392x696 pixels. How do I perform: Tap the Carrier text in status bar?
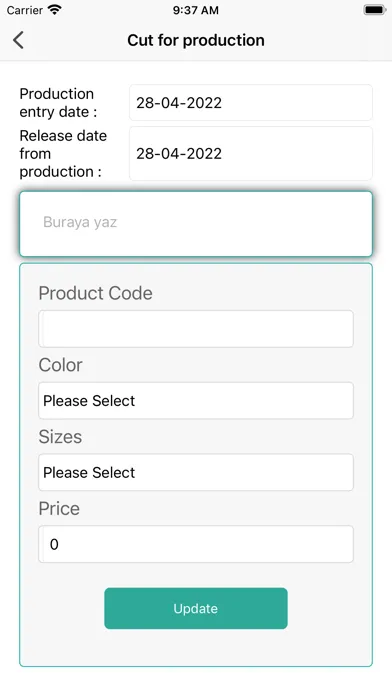(x=25, y=10)
